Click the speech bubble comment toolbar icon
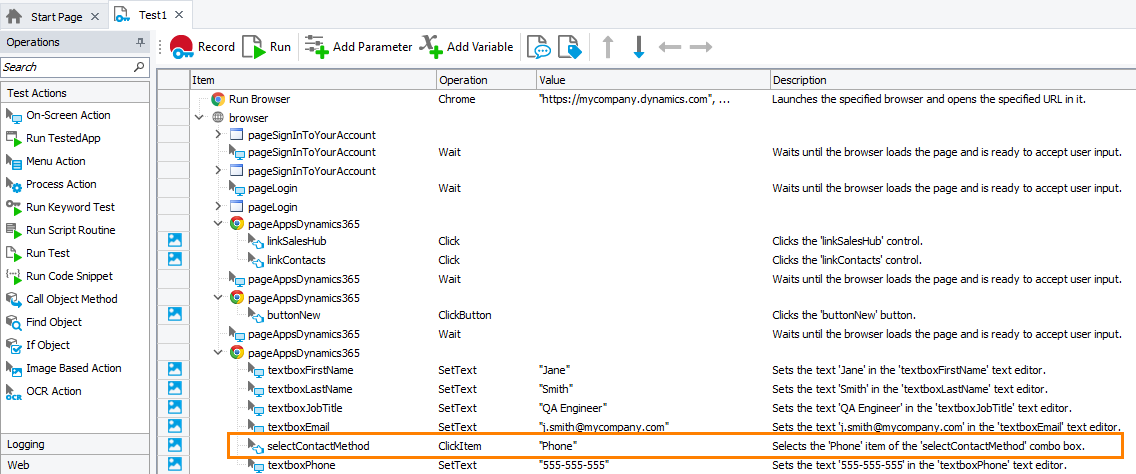1136x474 pixels. coord(539,47)
